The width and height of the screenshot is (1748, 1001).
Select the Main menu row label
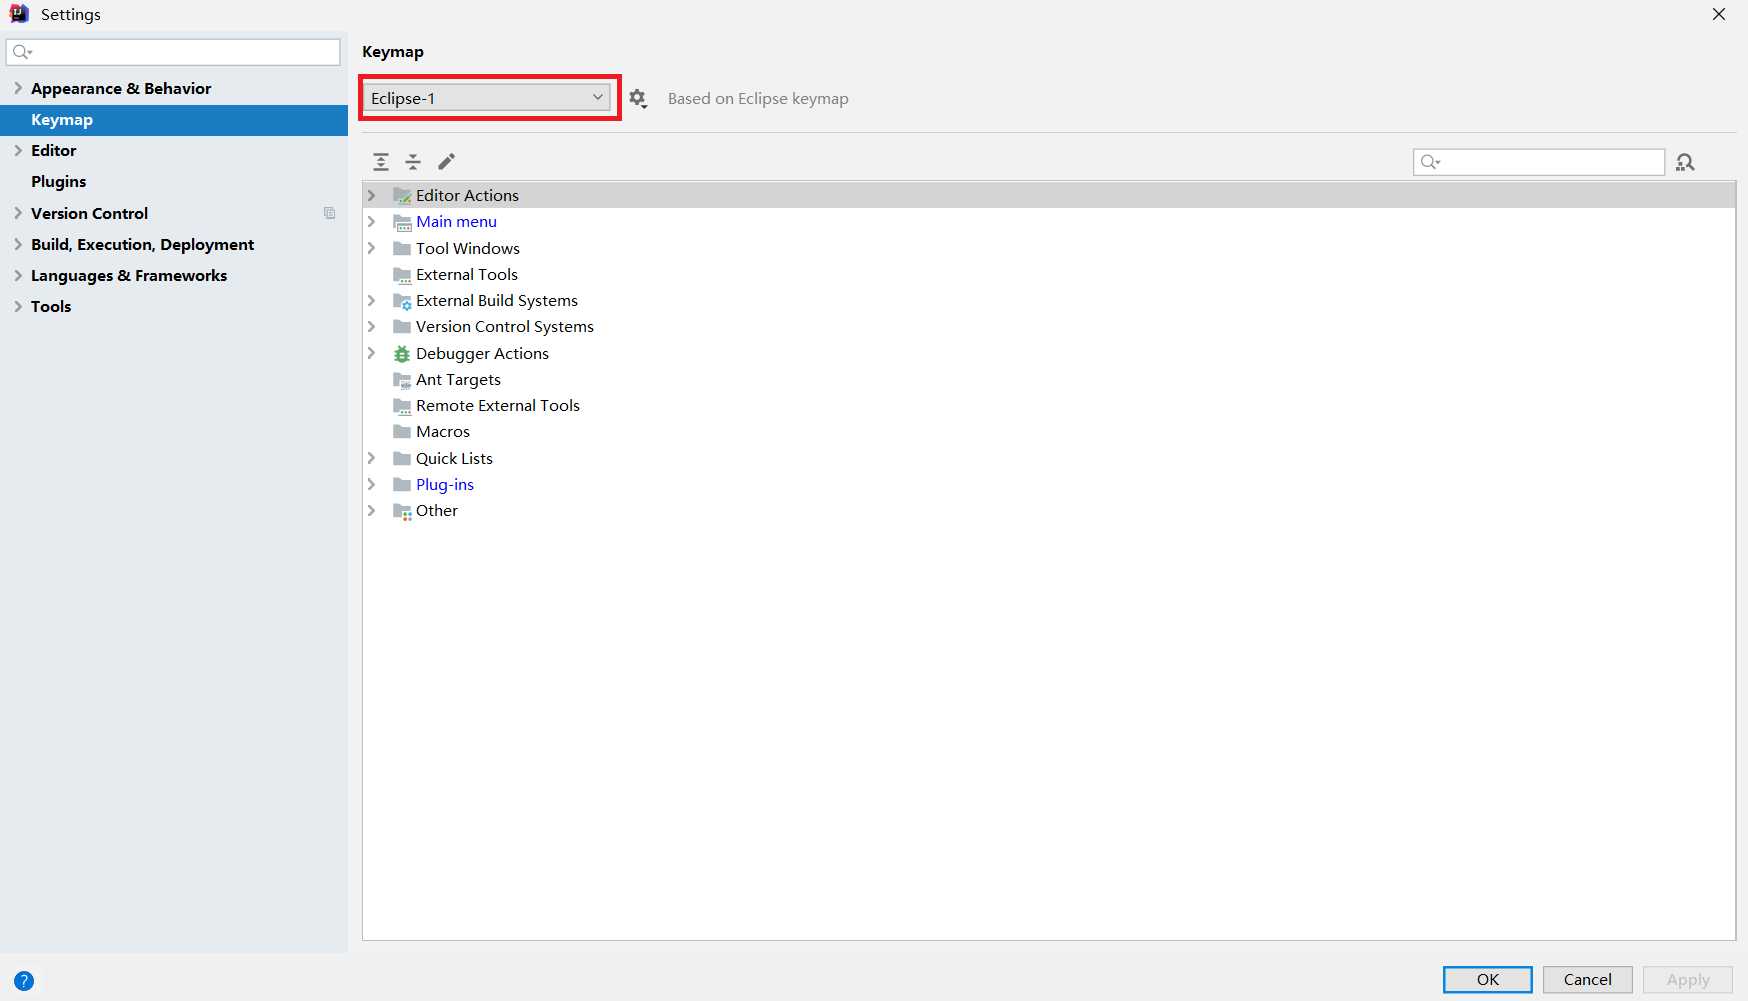[456, 221]
